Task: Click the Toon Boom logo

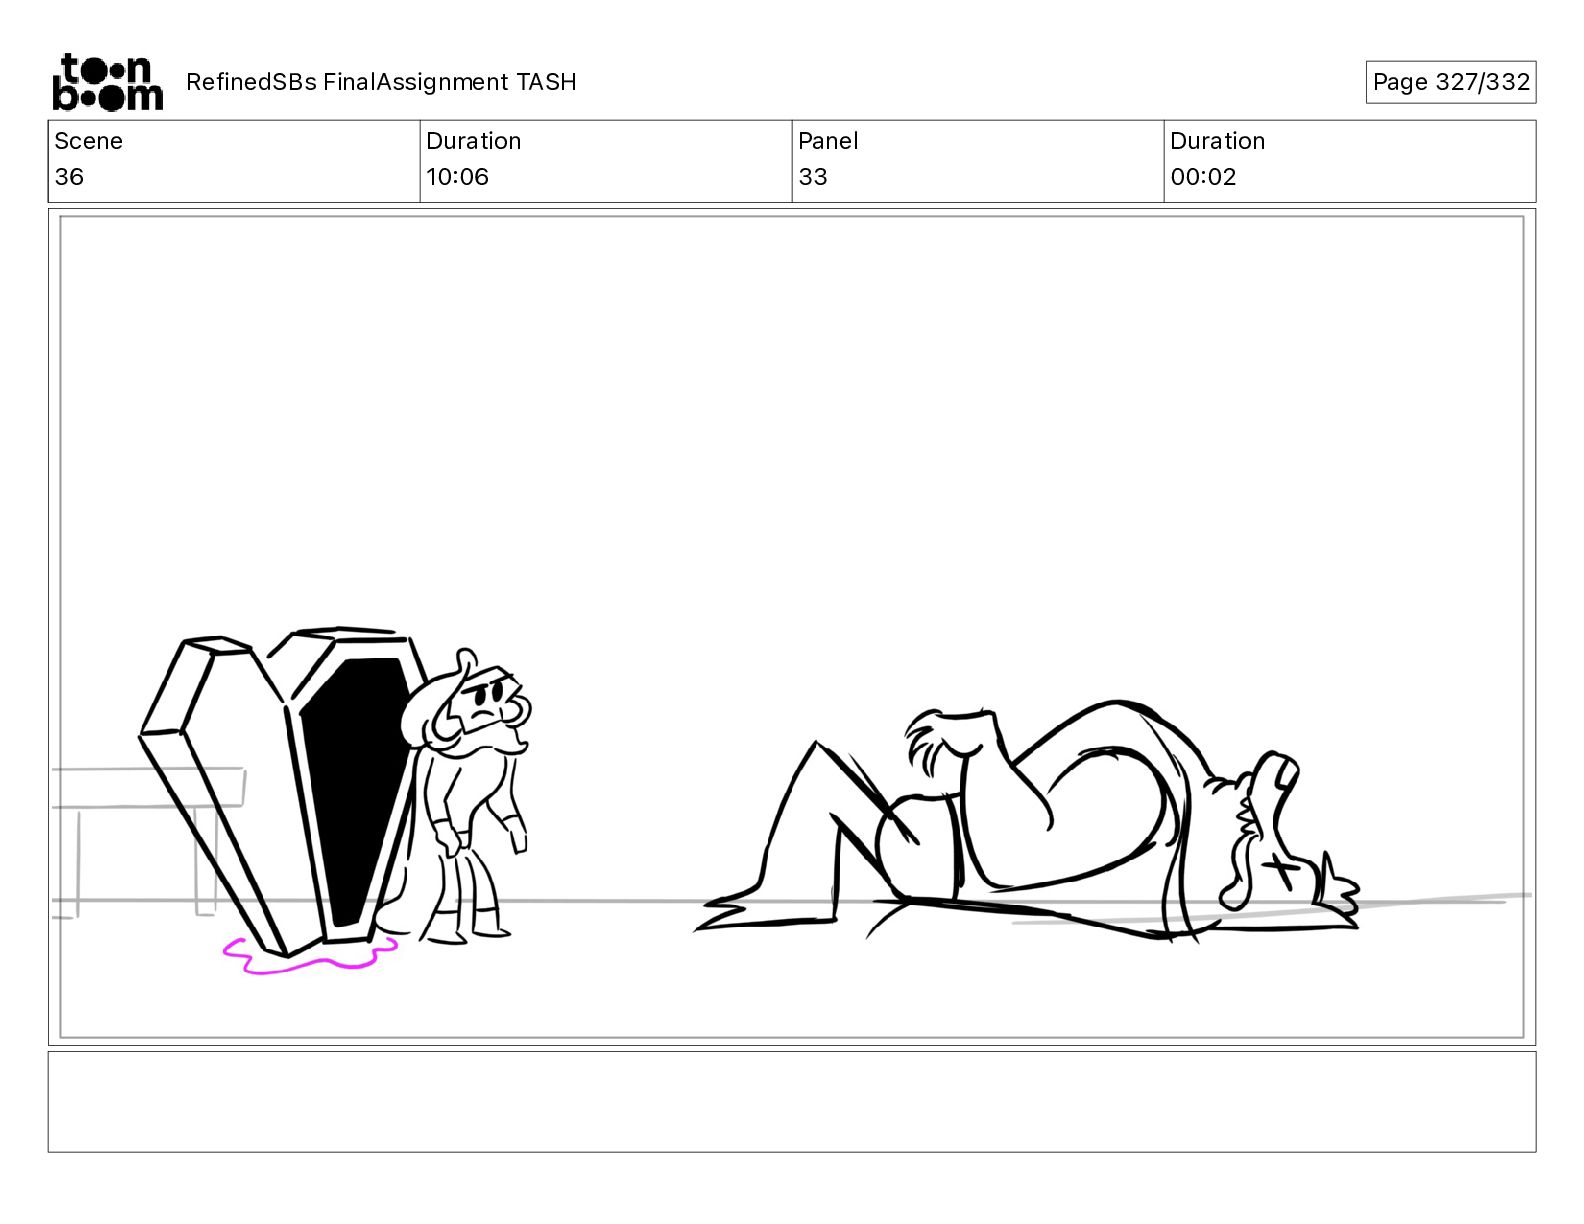Action: (x=107, y=82)
